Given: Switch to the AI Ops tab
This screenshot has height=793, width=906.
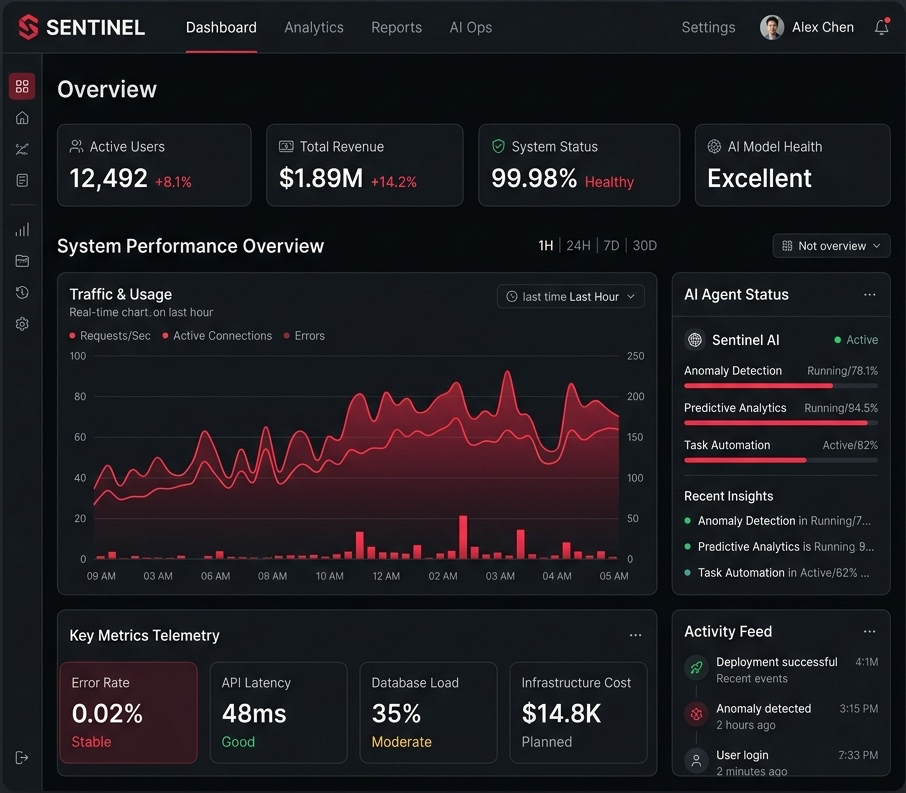Looking at the screenshot, I should (x=471, y=27).
